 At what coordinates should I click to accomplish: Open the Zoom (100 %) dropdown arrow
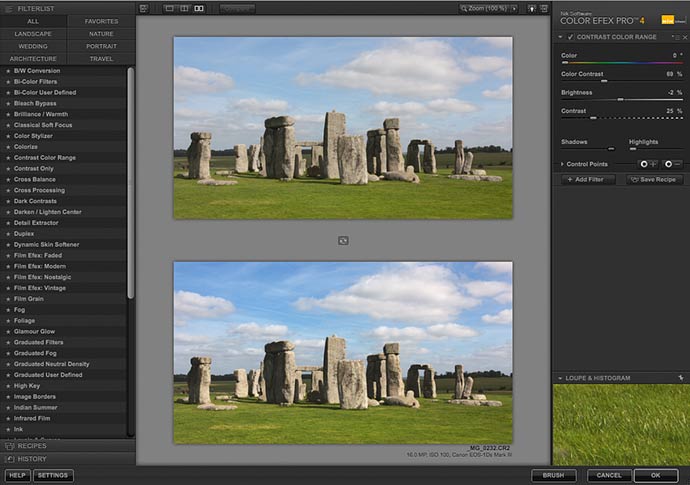click(514, 8)
